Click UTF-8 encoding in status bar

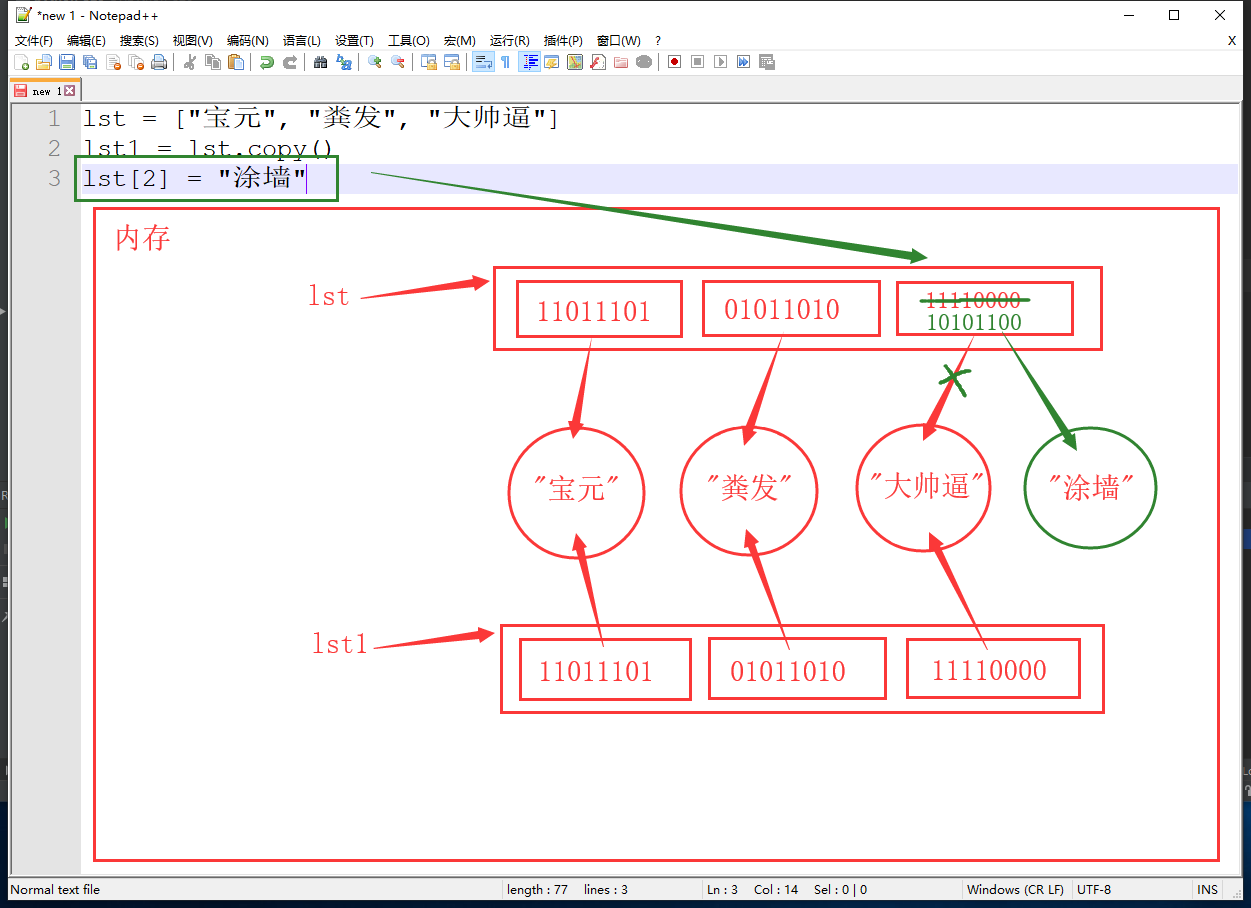(1094, 889)
